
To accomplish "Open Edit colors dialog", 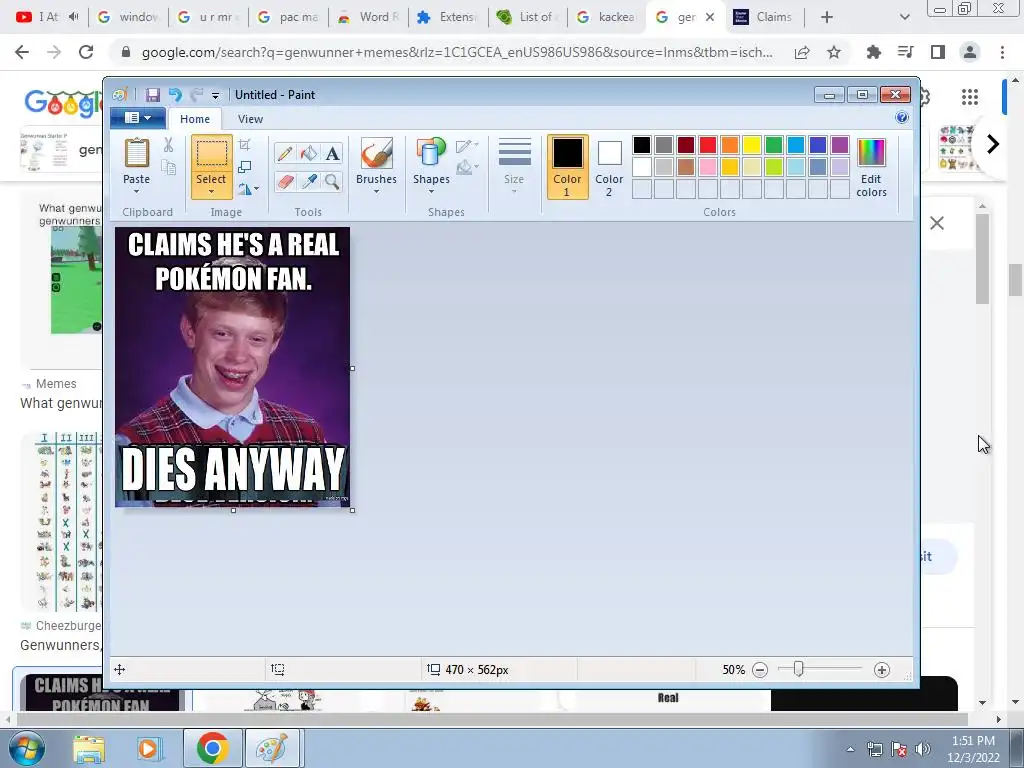I will pyautogui.click(x=871, y=167).
